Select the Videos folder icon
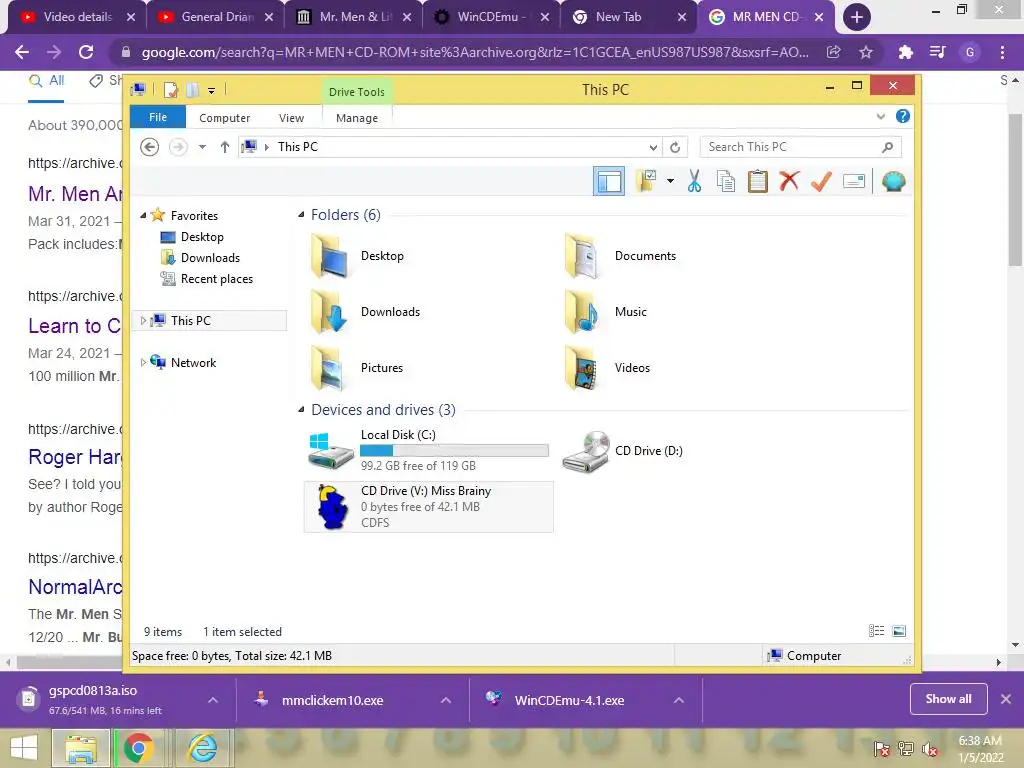1024x768 pixels. tap(581, 368)
